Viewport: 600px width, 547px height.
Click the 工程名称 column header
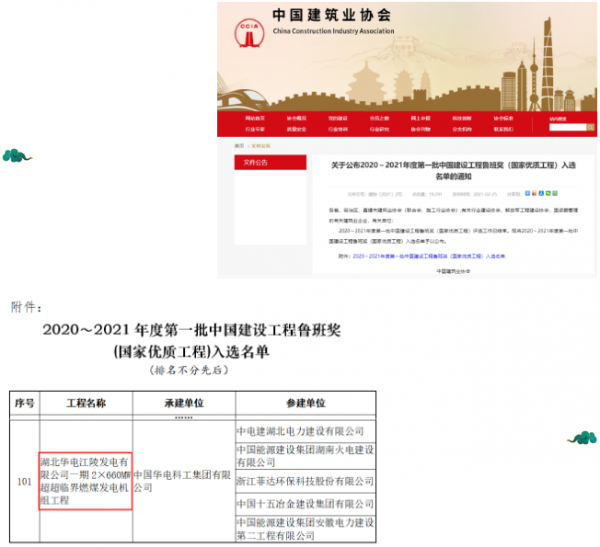coord(86,403)
